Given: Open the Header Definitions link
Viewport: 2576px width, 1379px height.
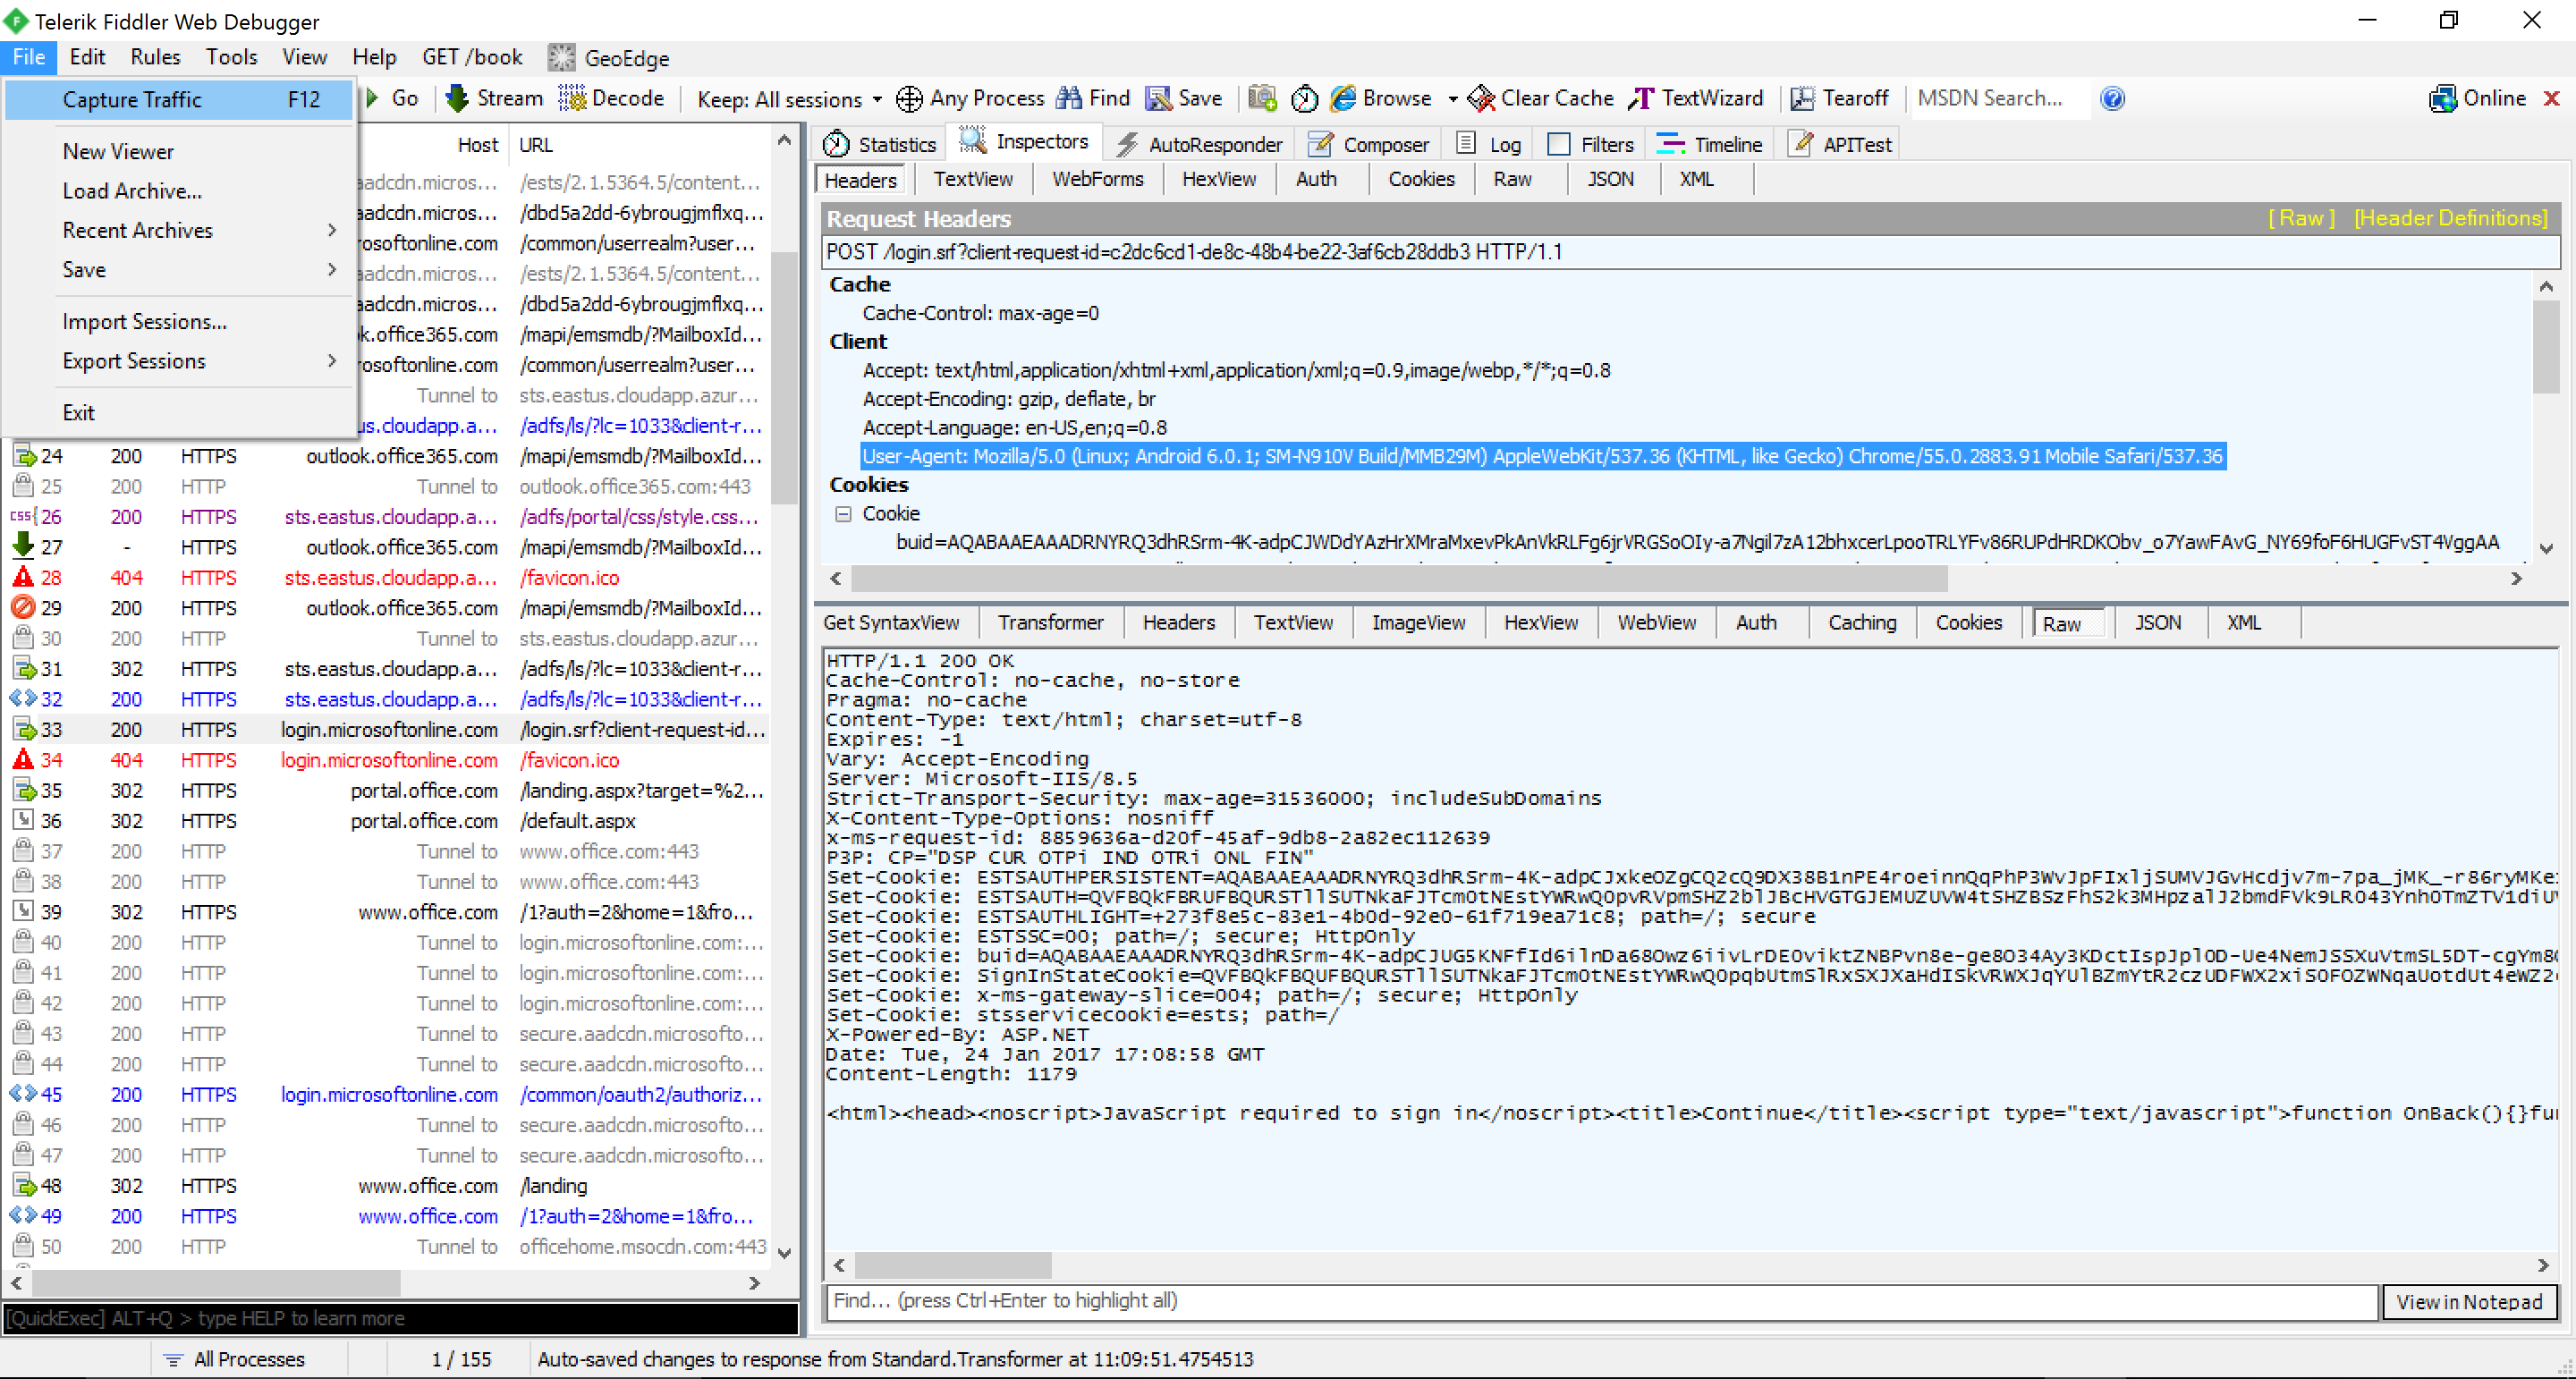Looking at the screenshot, I should click(2450, 218).
